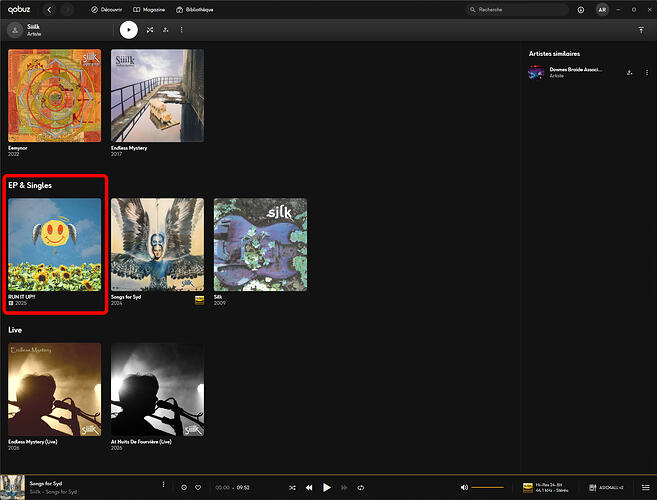Click the explicit icon under RUN IT UP!!
The image size is (657, 500).
click(11, 303)
